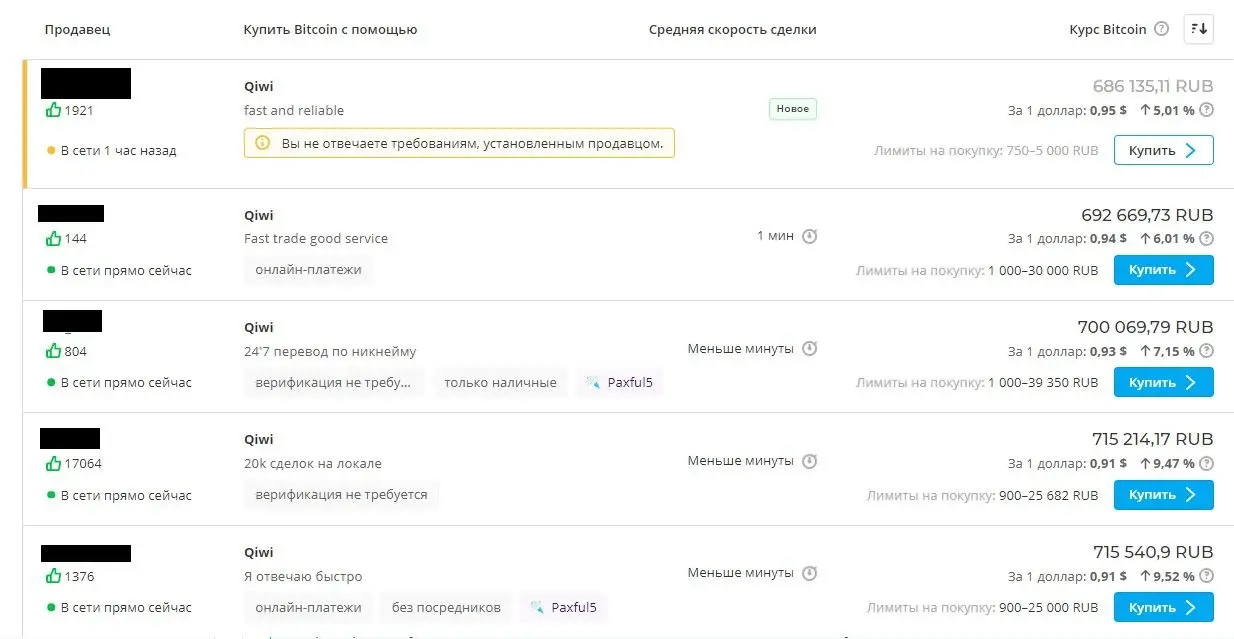The height and width of the screenshot is (639, 1234).
Task: Open help icon next to 7,15 %
Action: (1206, 351)
